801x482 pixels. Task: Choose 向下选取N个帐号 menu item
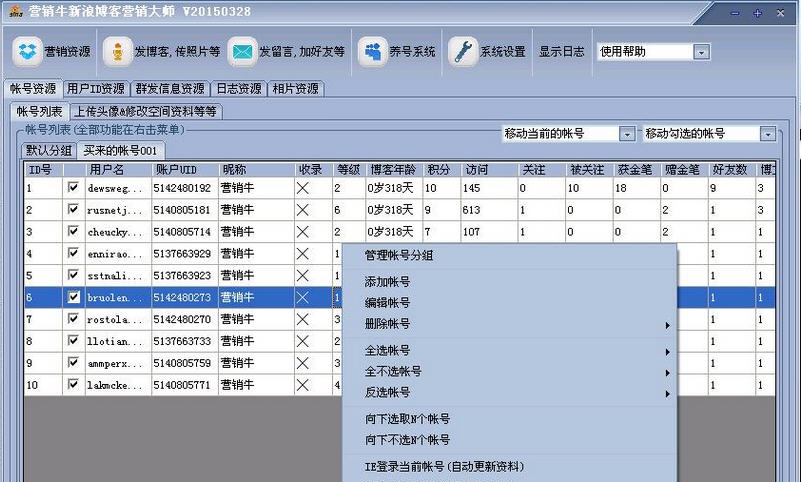tap(407, 419)
